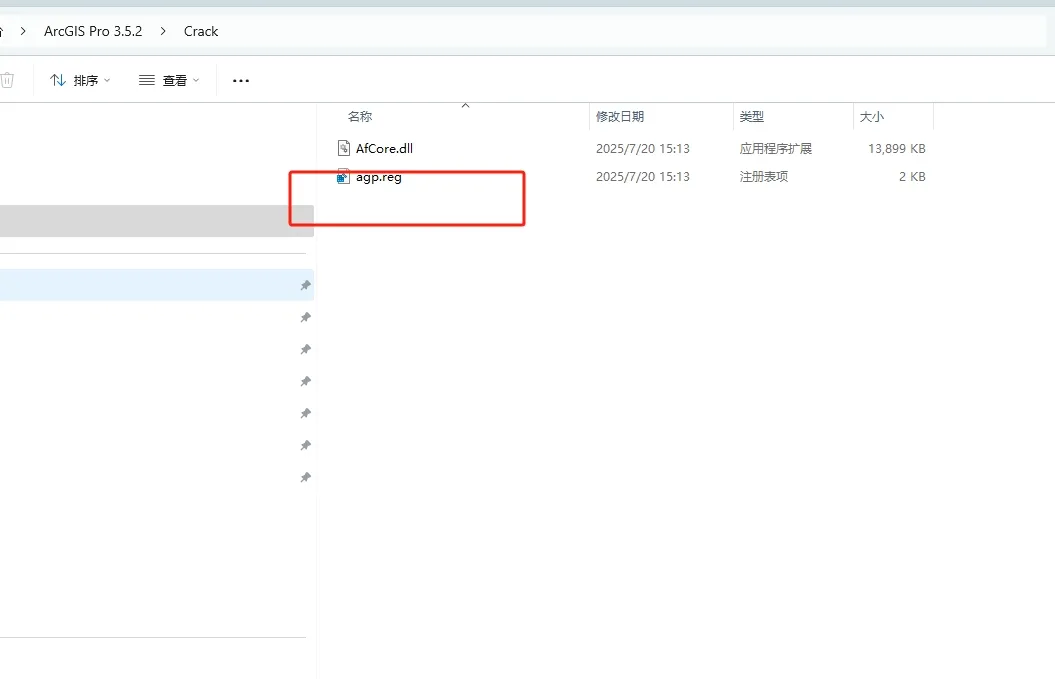Select the agp.reg registry file
1055x679 pixels.
point(379,176)
